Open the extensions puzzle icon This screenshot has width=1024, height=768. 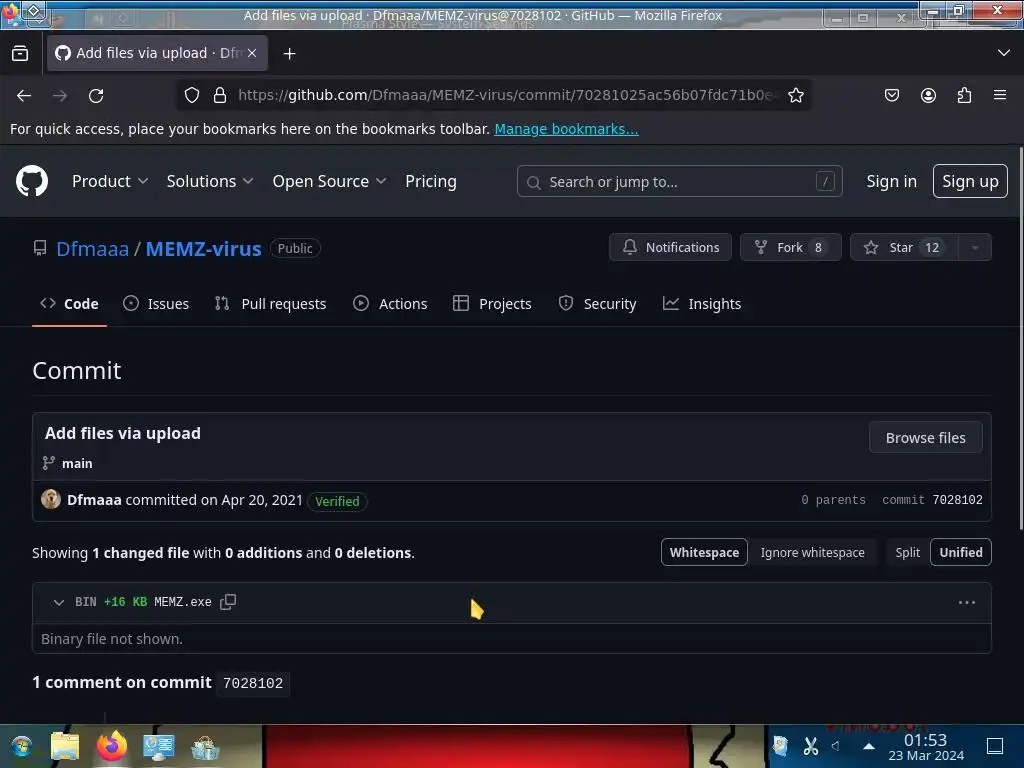964,95
